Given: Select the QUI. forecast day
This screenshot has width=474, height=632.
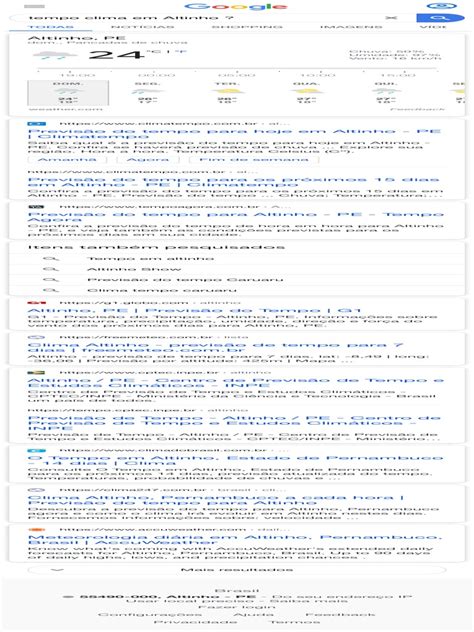Looking at the screenshot, I should (386, 93).
